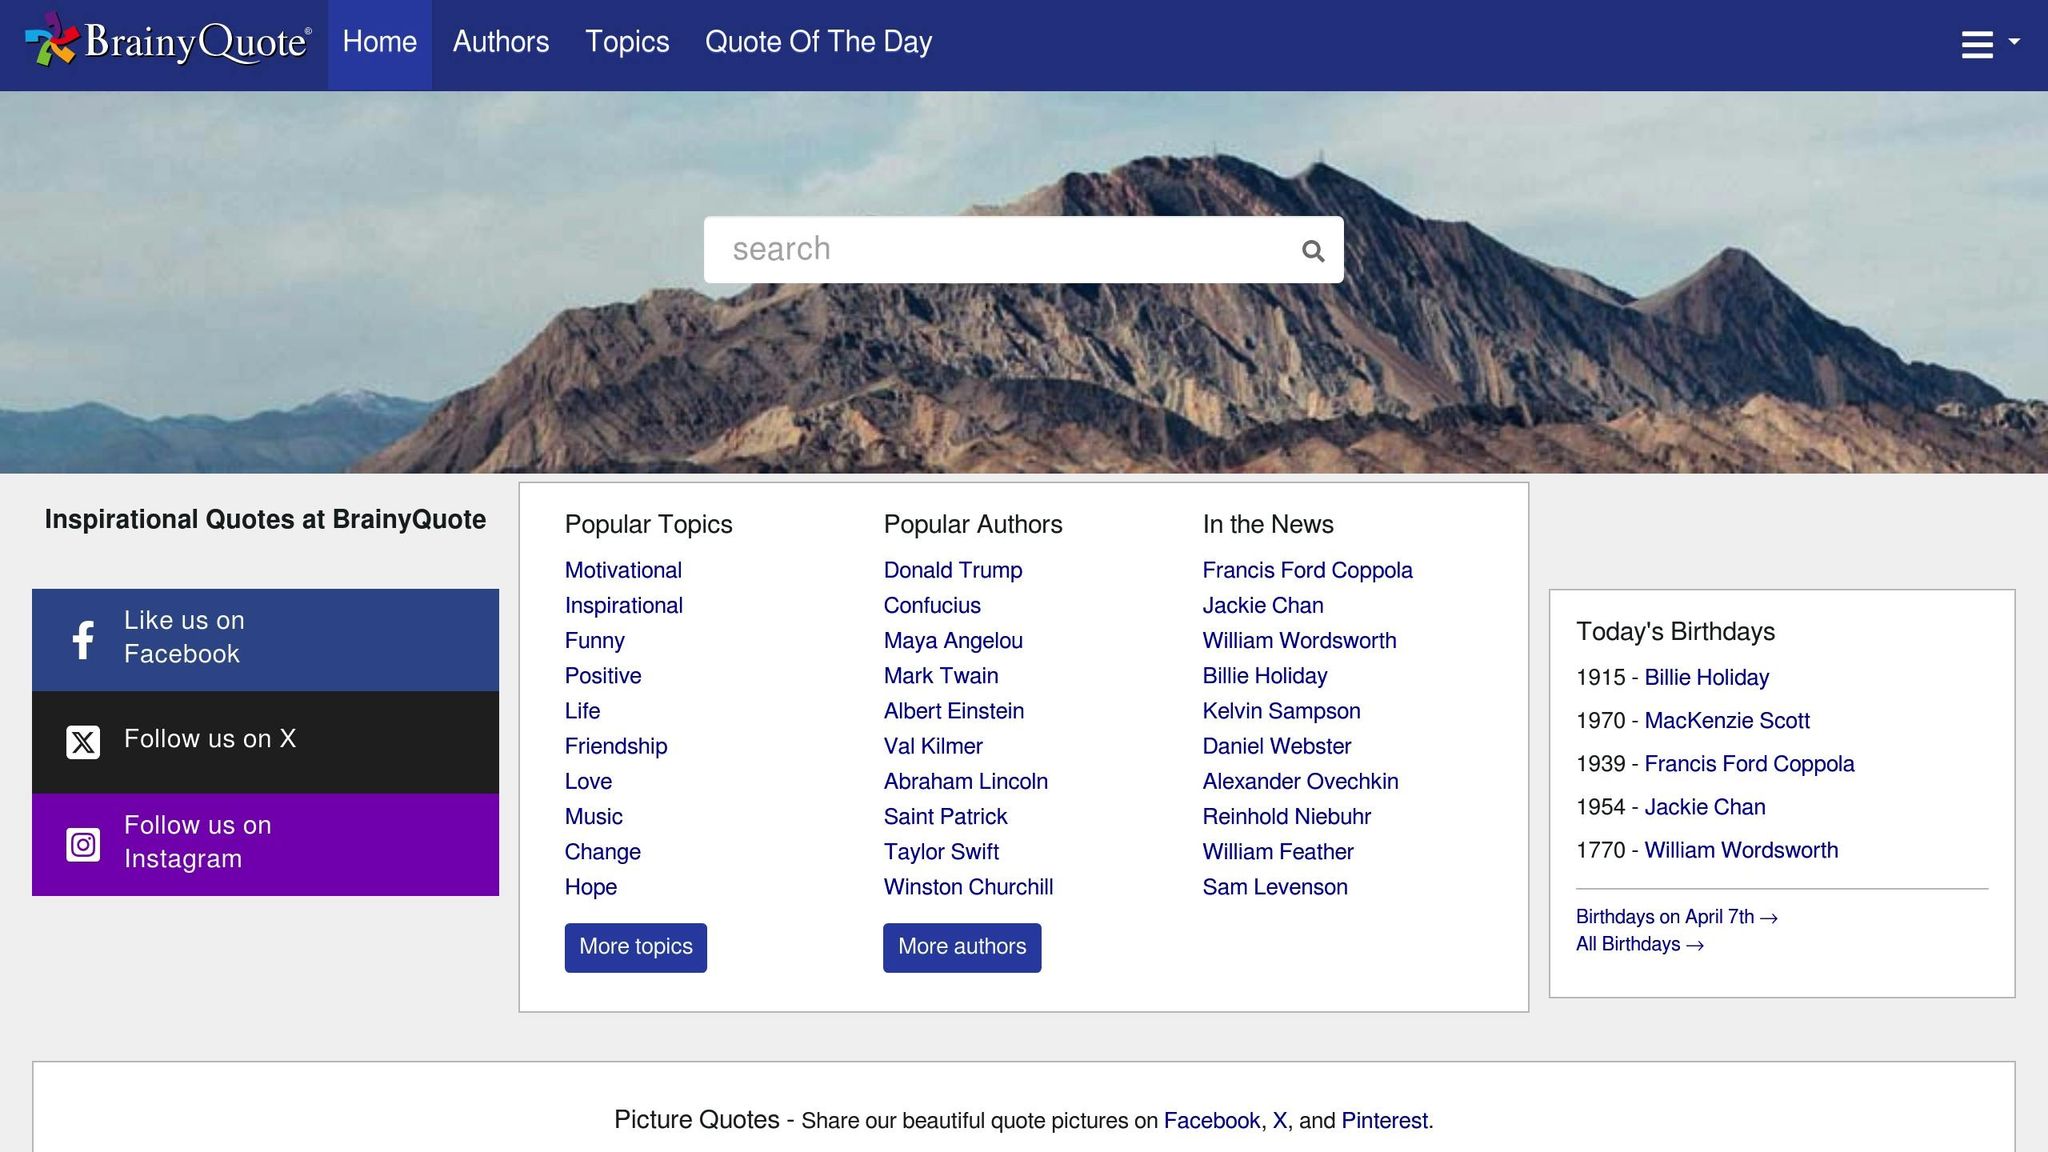Open Billie Holiday in Today's Birthdays
The height and width of the screenshot is (1152, 2048).
(x=1707, y=677)
